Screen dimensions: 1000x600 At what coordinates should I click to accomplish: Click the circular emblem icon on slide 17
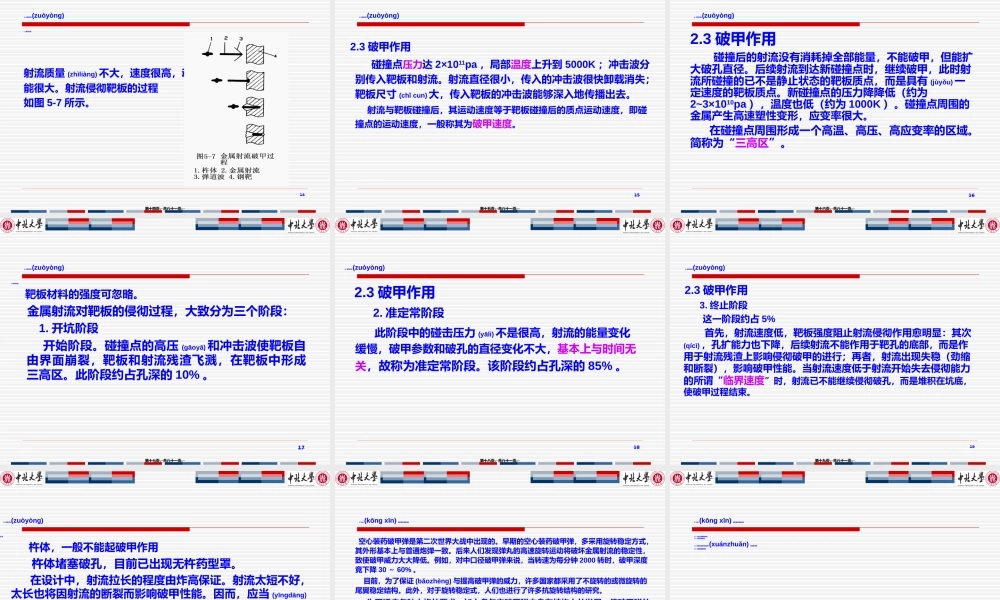point(8,477)
